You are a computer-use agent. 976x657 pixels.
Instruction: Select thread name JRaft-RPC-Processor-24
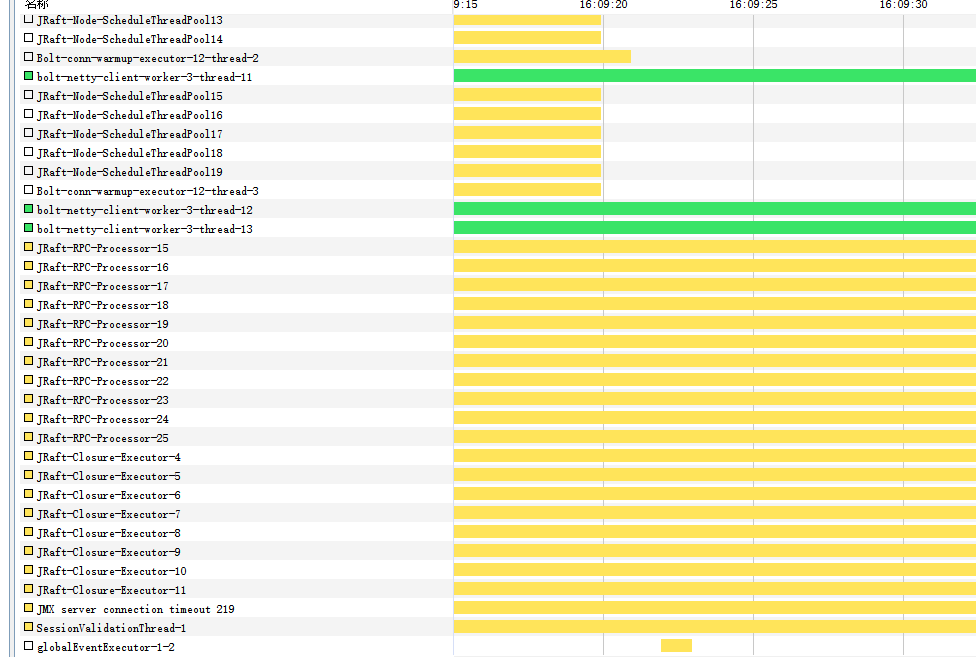click(x=103, y=419)
